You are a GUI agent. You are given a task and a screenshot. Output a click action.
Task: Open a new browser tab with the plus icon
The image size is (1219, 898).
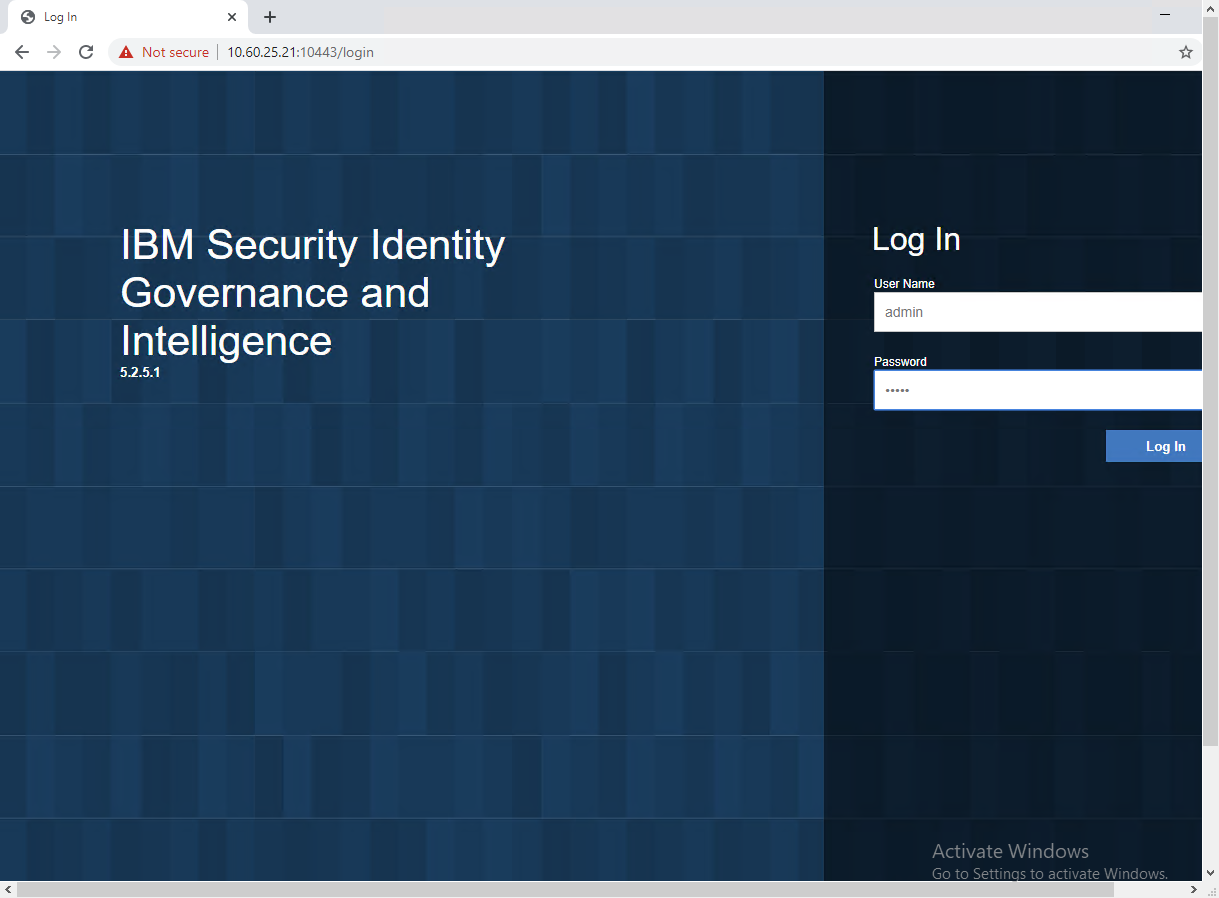tap(269, 17)
